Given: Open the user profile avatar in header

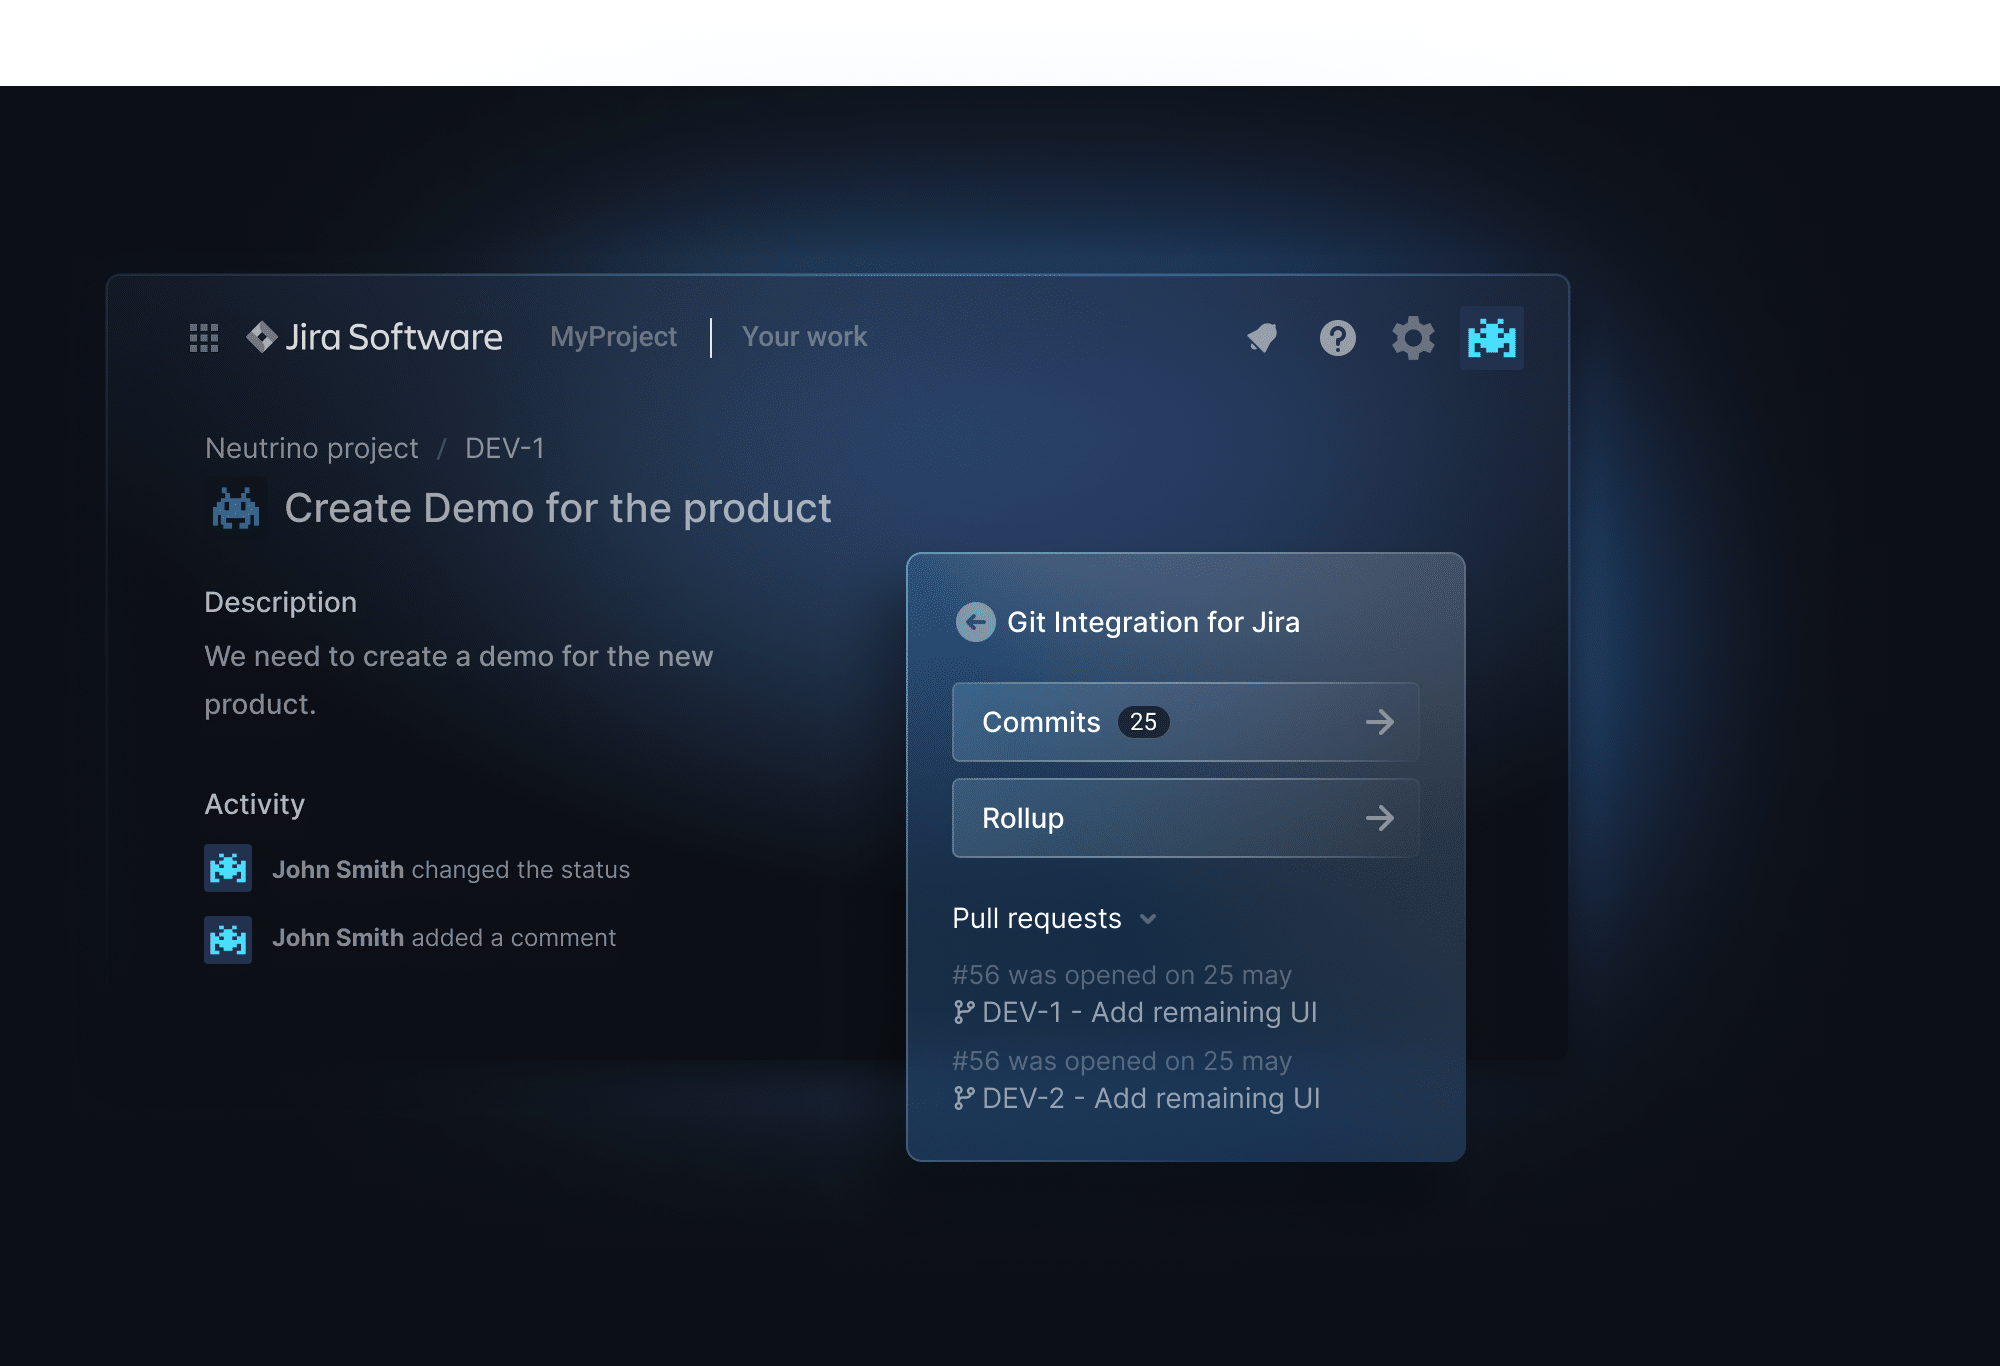Looking at the screenshot, I should click(x=1492, y=338).
